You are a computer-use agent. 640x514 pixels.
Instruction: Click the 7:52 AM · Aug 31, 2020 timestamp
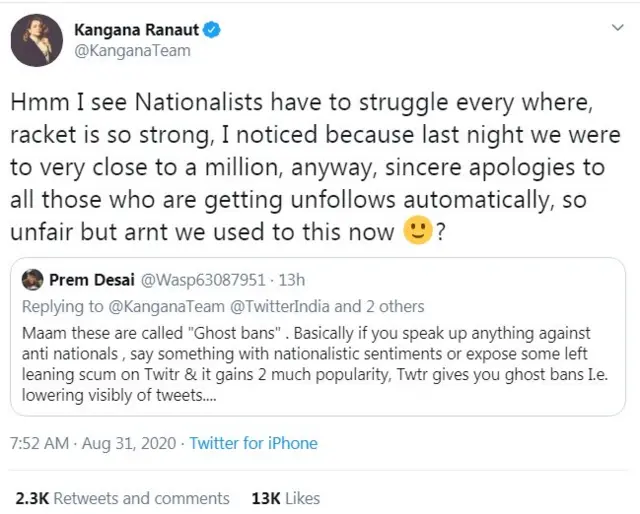tap(94, 443)
